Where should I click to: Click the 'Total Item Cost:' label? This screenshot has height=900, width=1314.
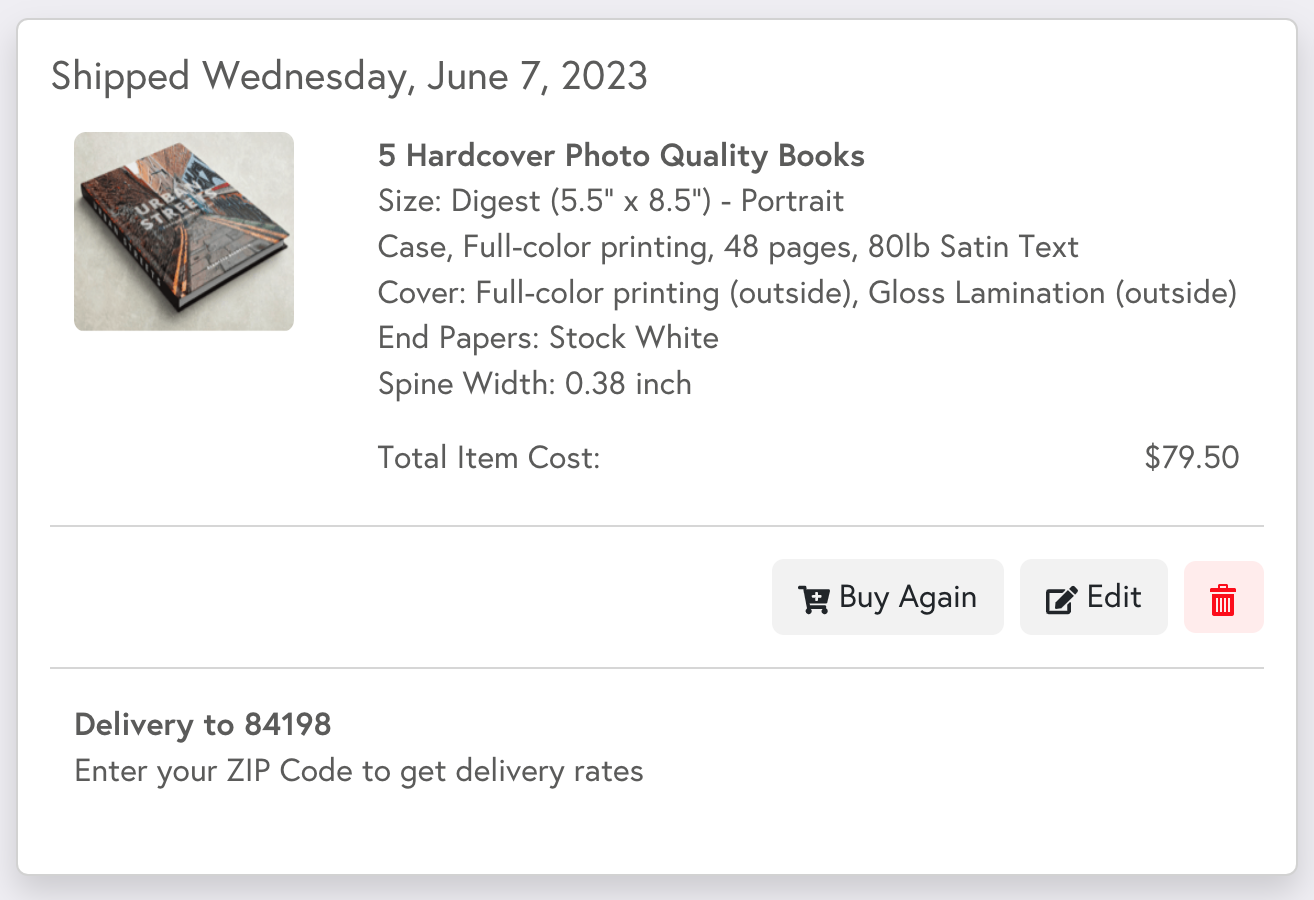(489, 458)
